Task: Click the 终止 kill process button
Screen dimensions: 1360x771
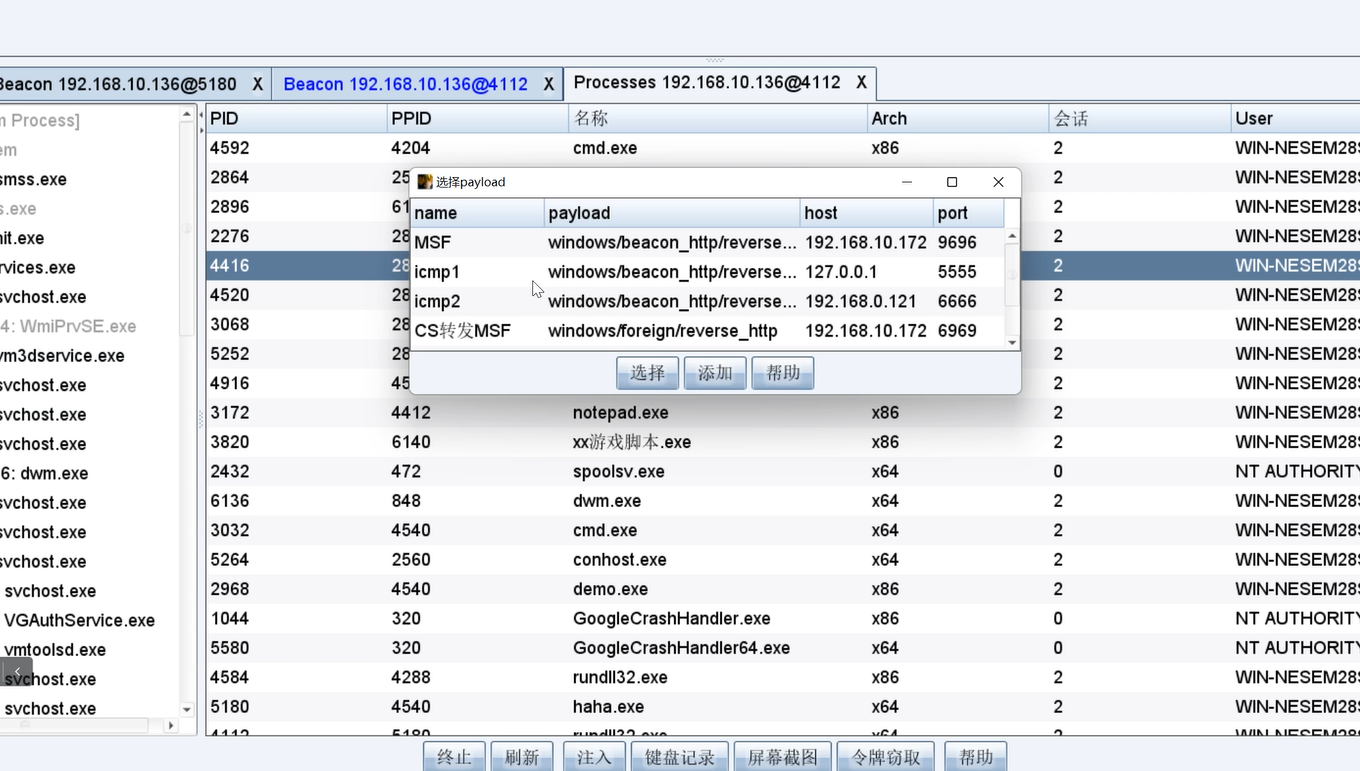Action: [x=454, y=757]
